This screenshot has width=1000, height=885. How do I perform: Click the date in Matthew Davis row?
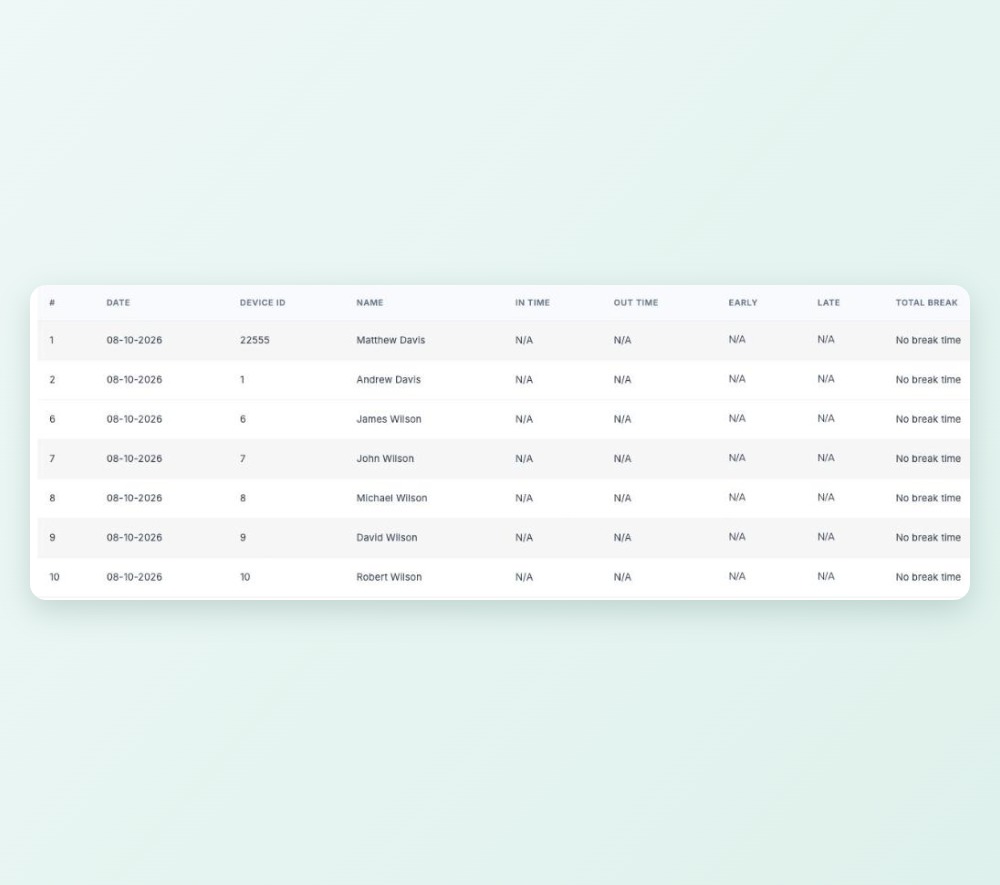coord(134,340)
